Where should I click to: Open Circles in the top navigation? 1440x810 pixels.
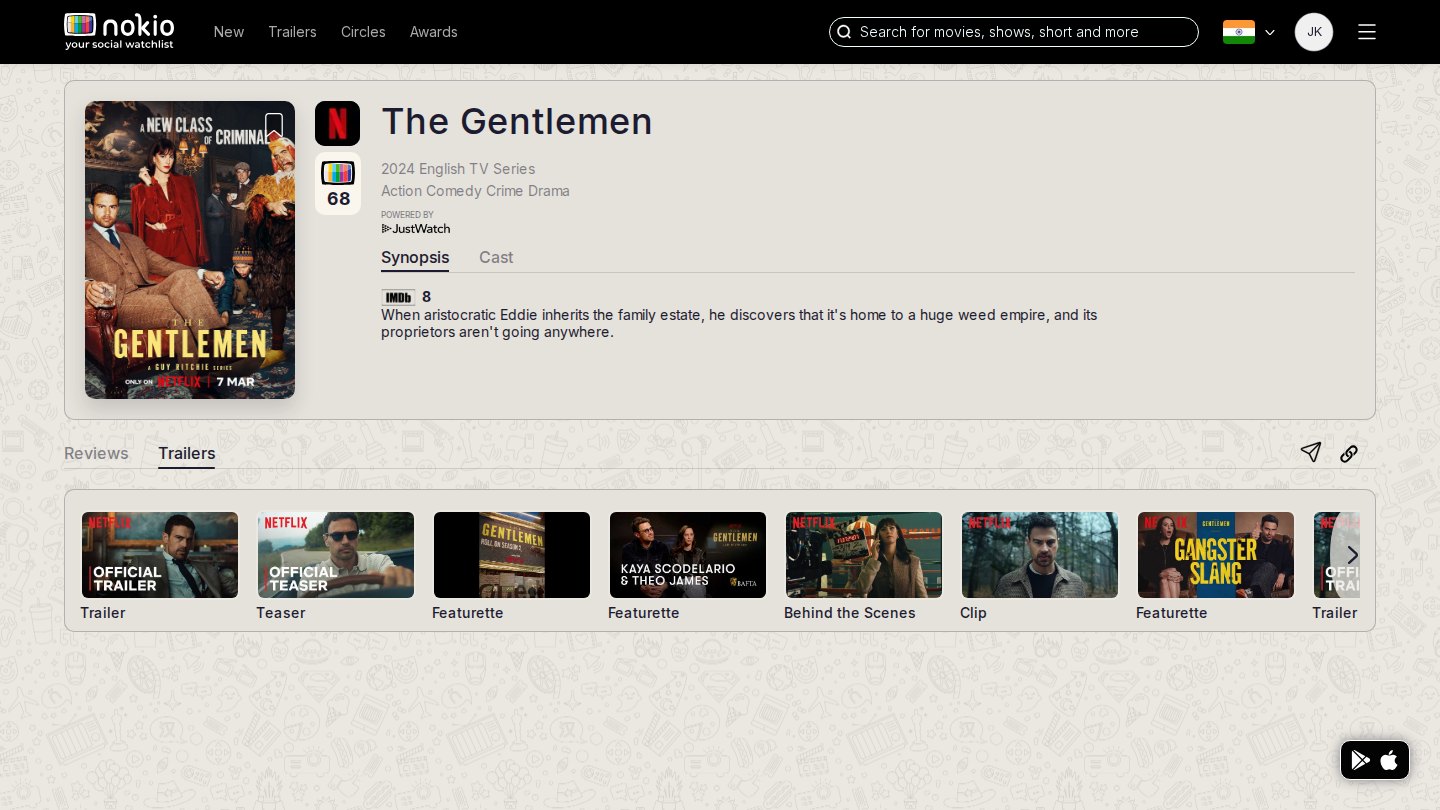363,32
